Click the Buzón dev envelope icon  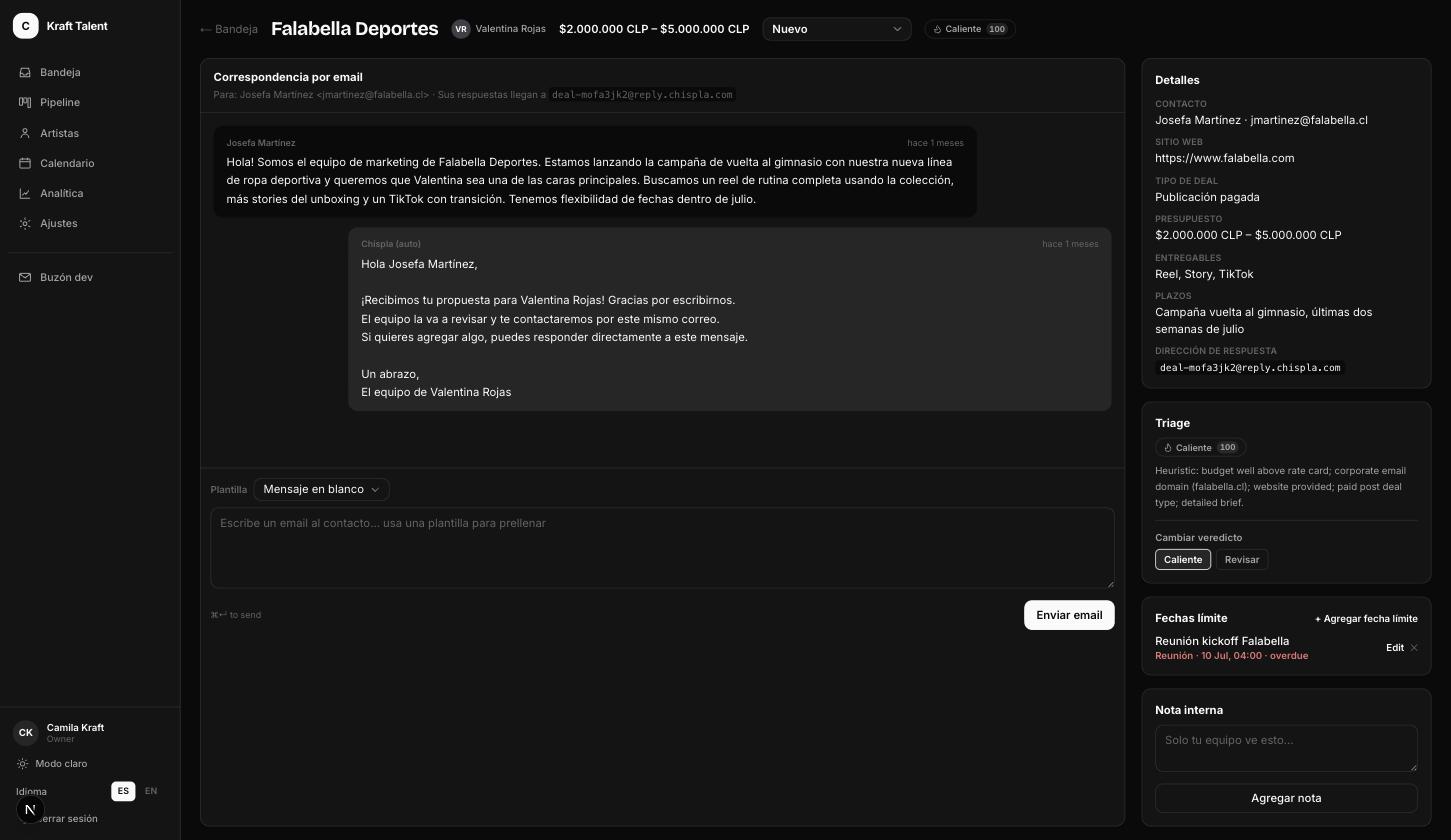25,277
